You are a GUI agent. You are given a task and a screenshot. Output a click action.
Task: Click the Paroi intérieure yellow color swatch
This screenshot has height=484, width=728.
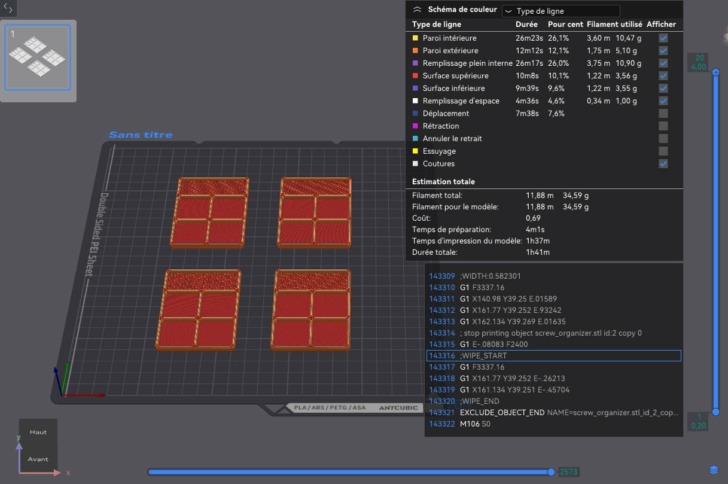[x=415, y=38]
